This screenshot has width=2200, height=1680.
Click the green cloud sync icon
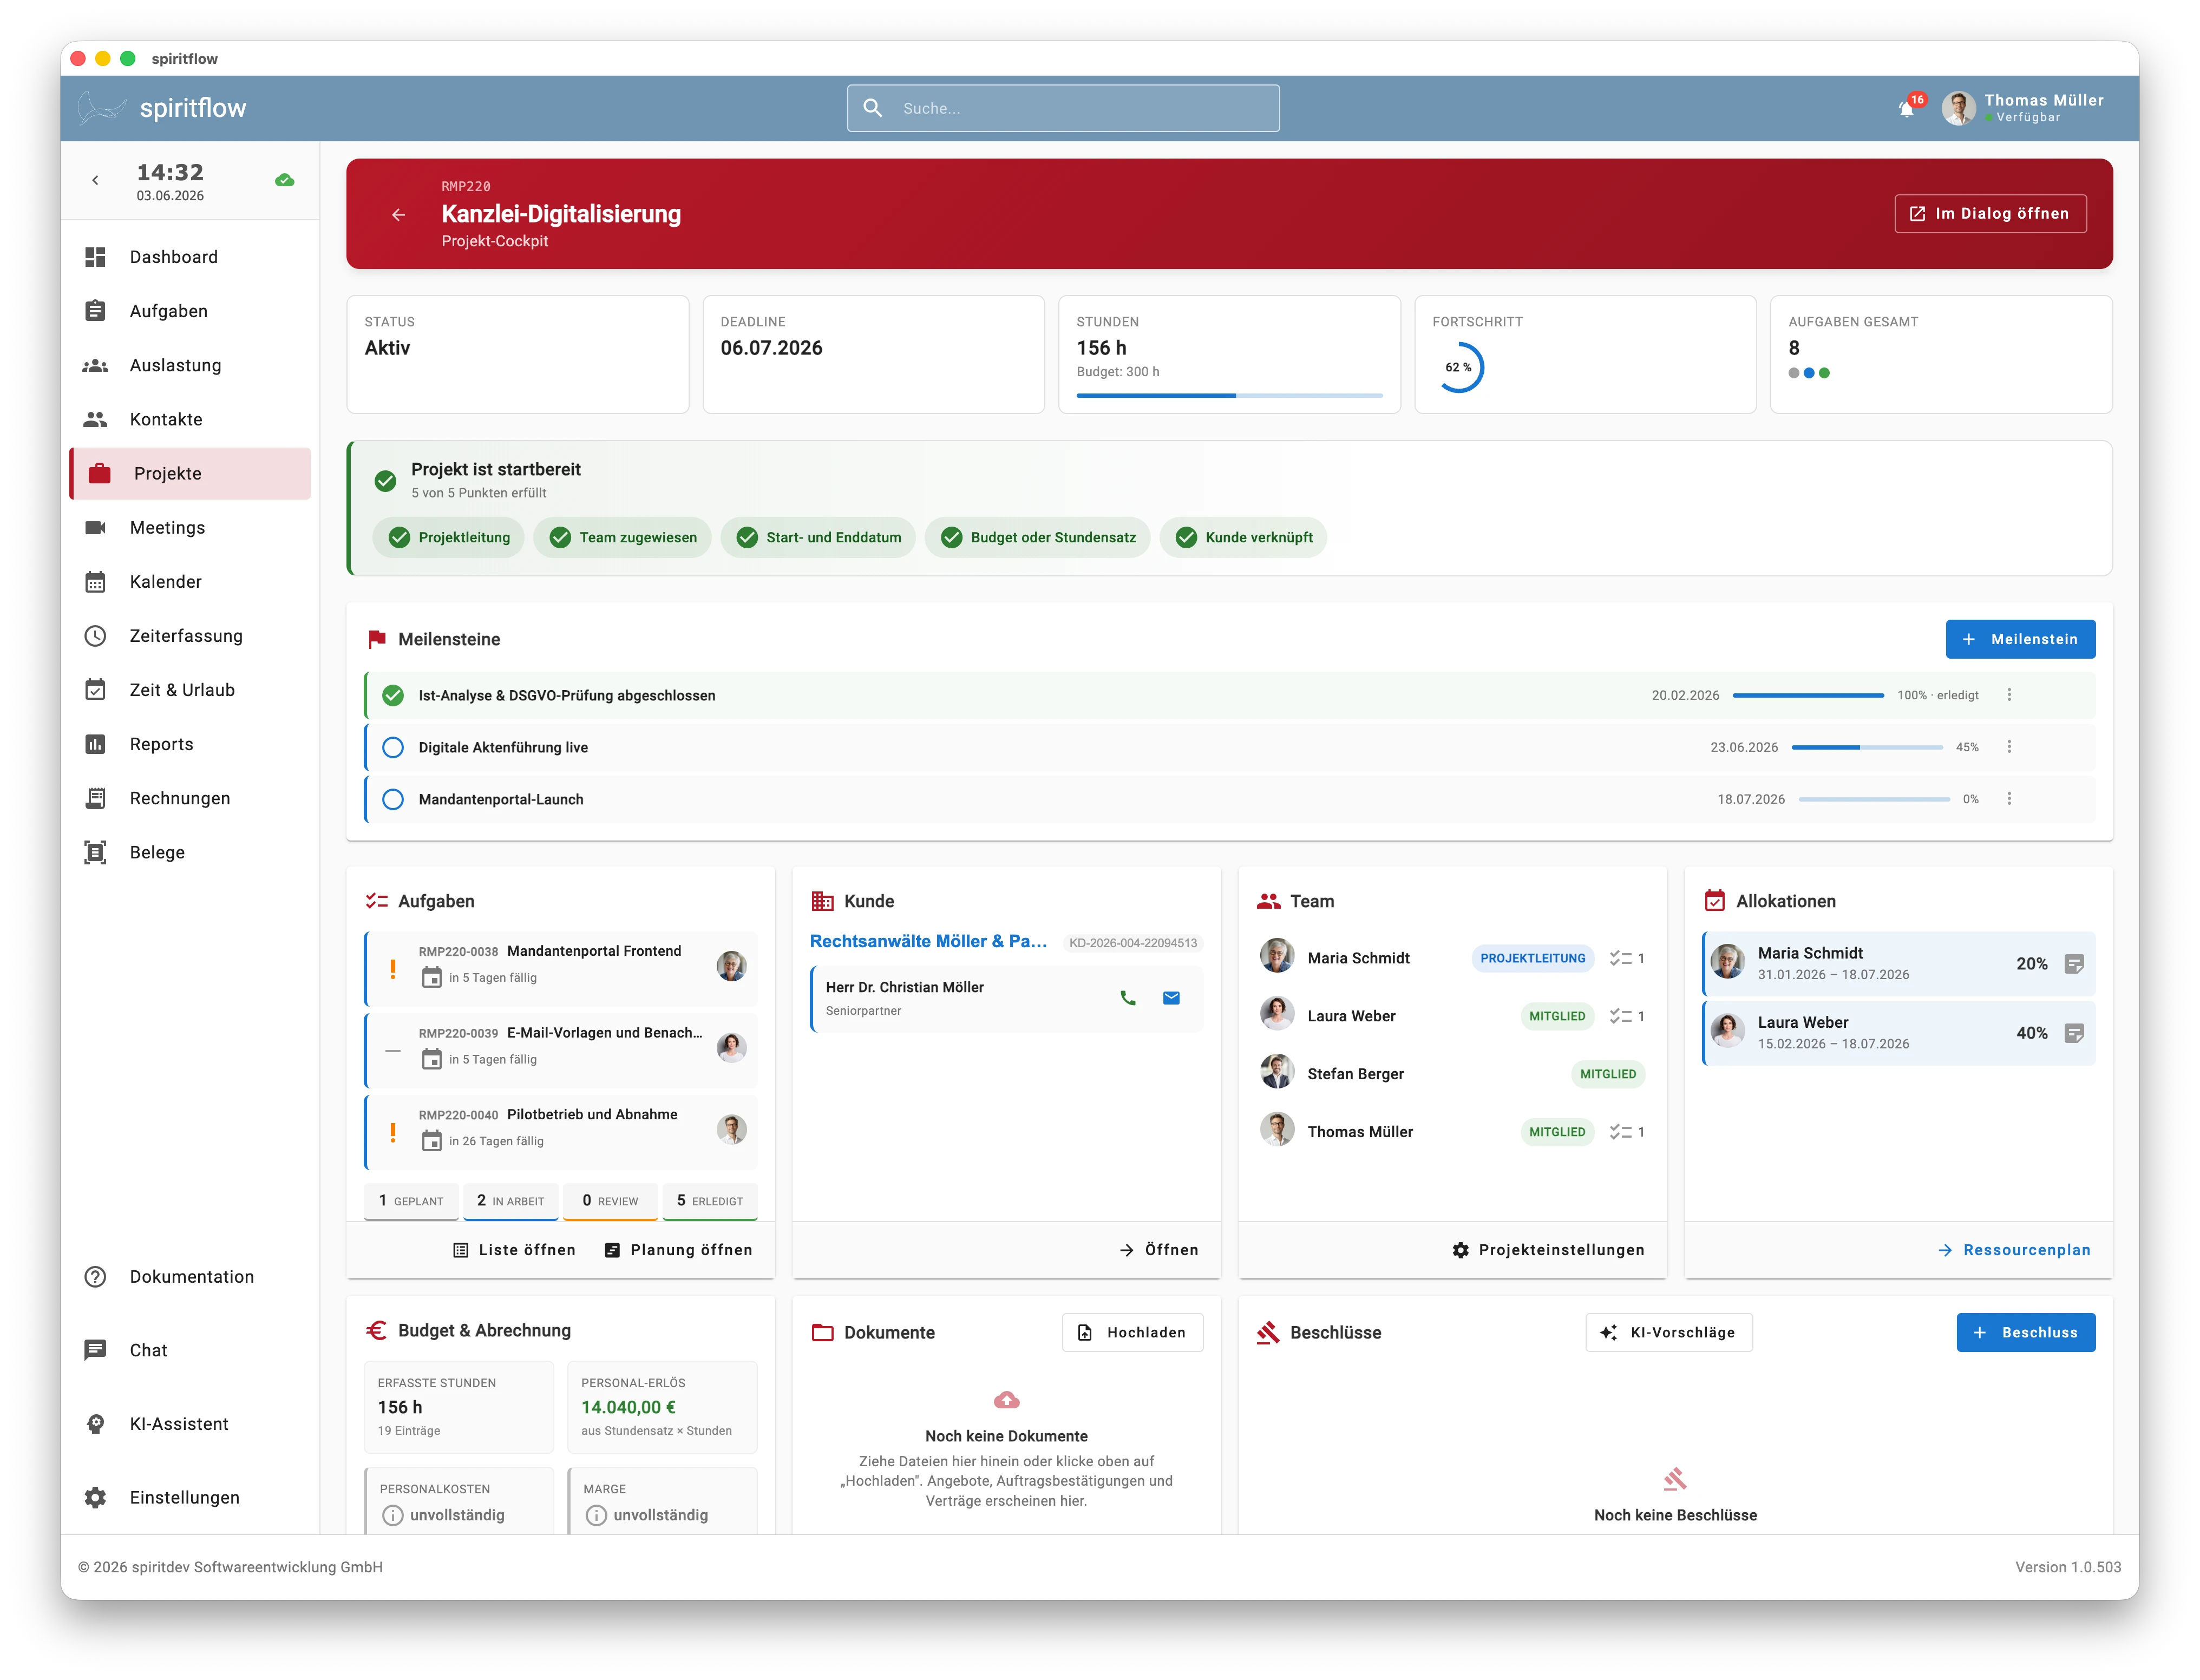(285, 181)
